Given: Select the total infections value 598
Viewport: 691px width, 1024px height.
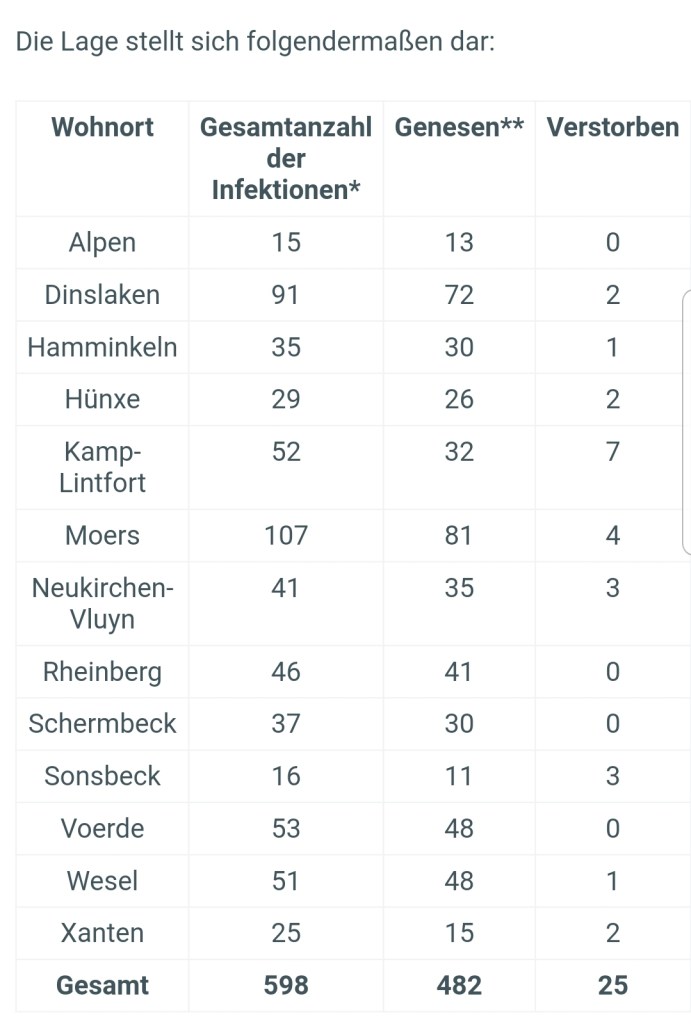Looking at the screenshot, I should click(286, 985).
